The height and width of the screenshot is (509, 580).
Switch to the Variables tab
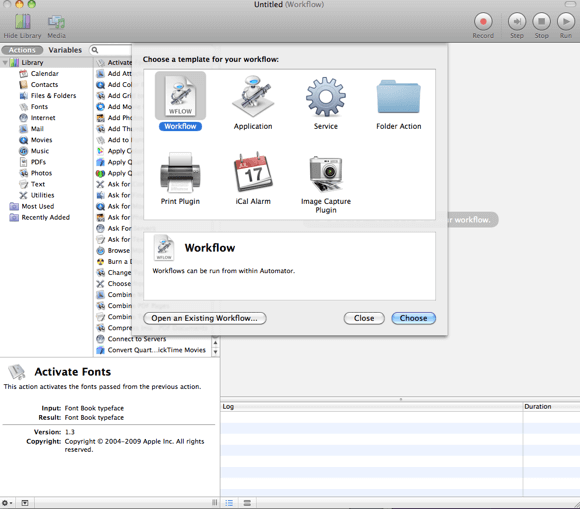(x=65, y=50)
